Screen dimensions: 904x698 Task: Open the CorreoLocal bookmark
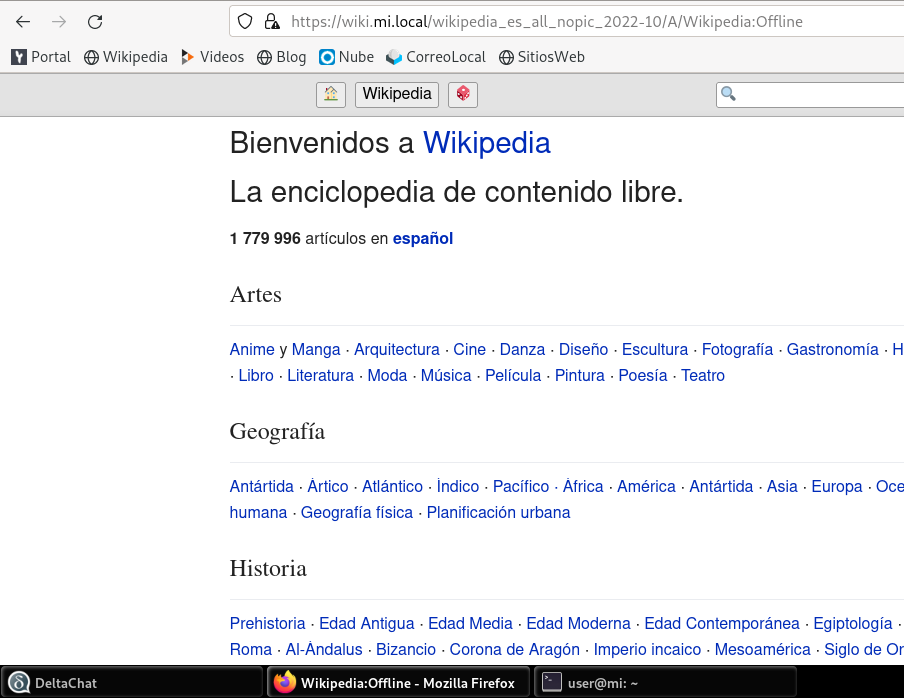(x=436, y=57)
